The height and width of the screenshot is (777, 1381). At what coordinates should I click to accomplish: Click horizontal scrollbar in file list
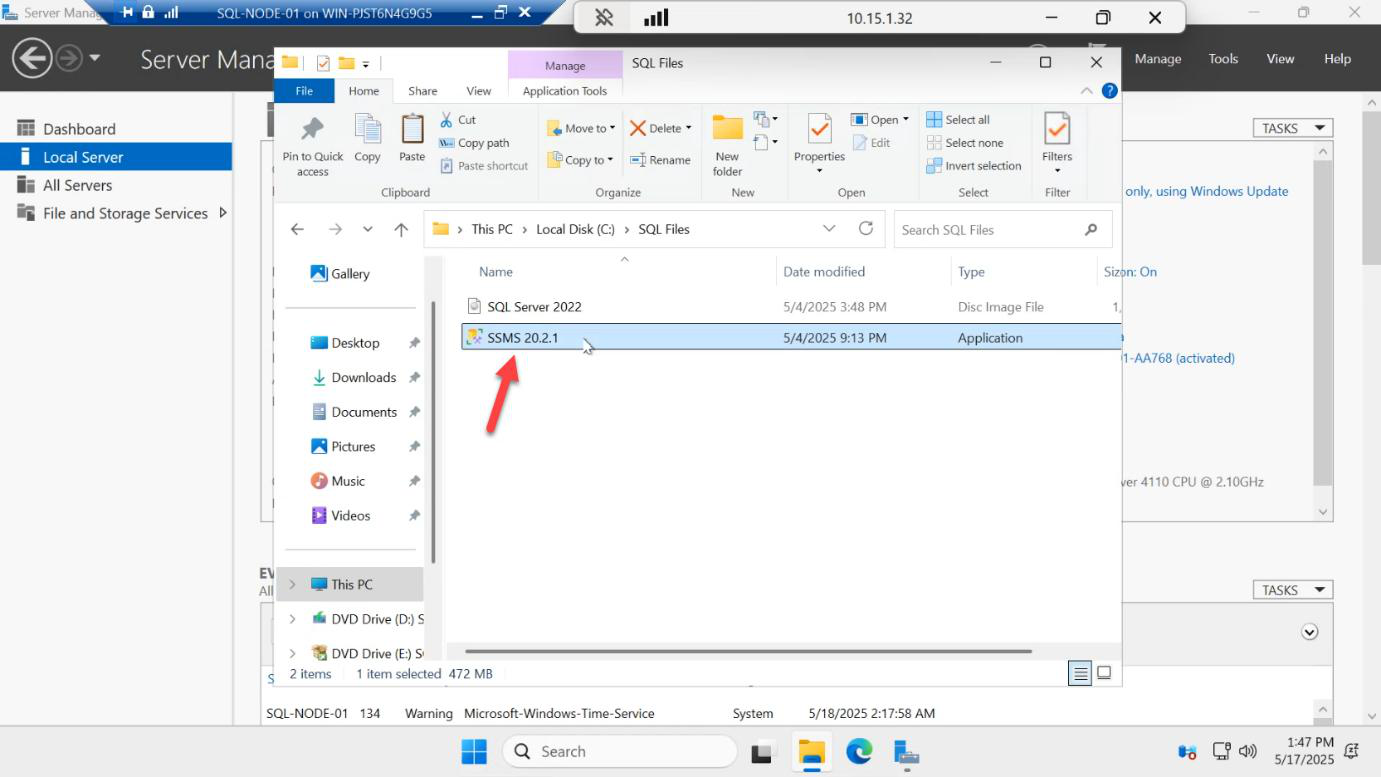pos(748,651)
